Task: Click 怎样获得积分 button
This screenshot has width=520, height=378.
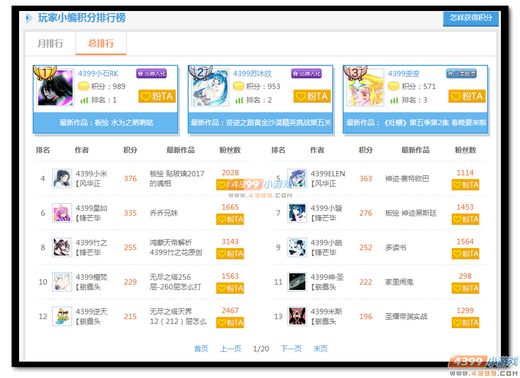Action: [x=471, y=18]
